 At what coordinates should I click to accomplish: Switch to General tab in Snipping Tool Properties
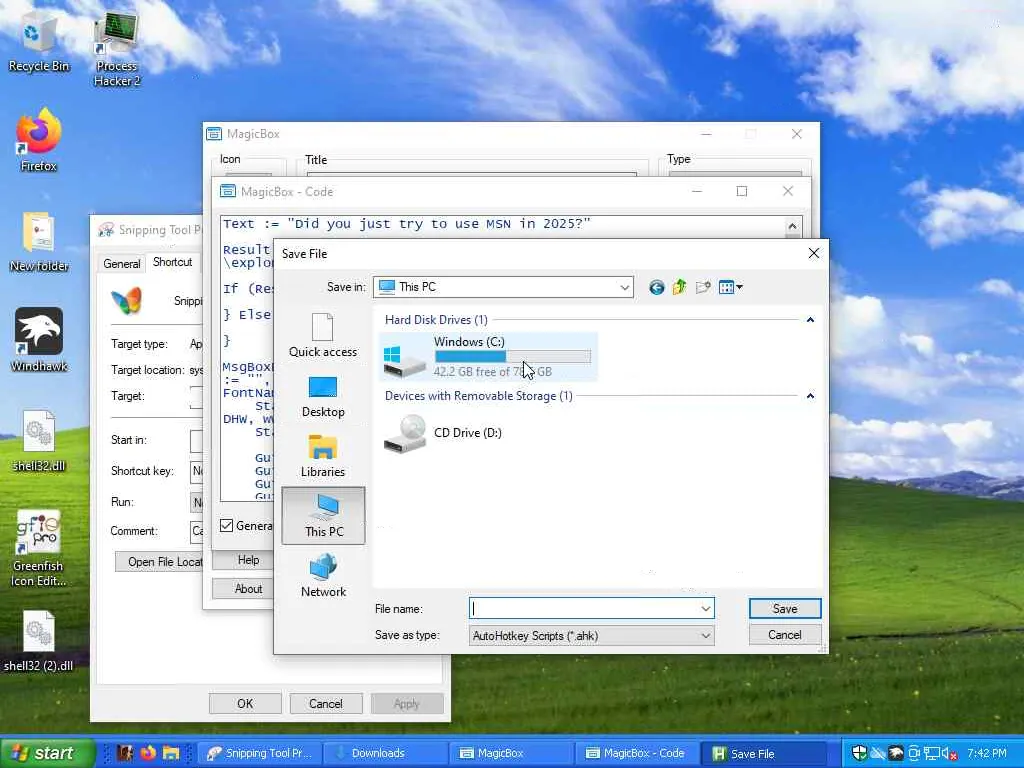click(121, 264)
